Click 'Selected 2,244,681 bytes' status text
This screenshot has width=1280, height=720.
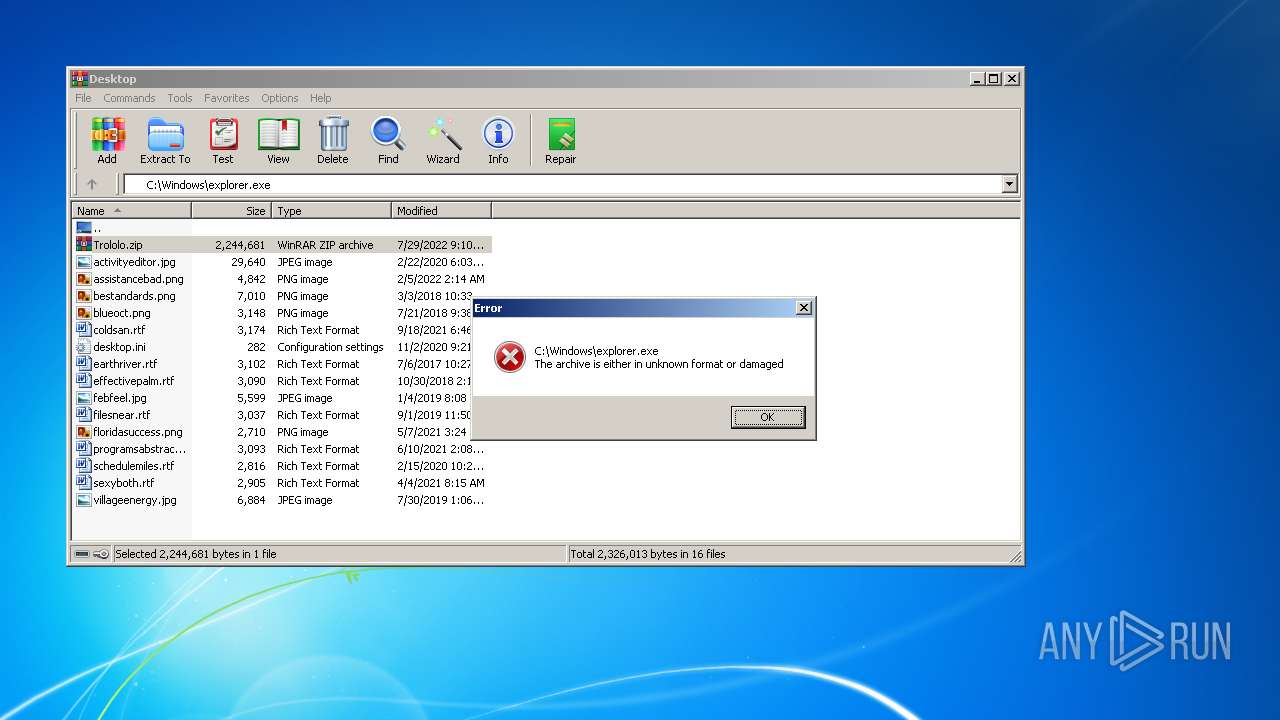[196, 554]
